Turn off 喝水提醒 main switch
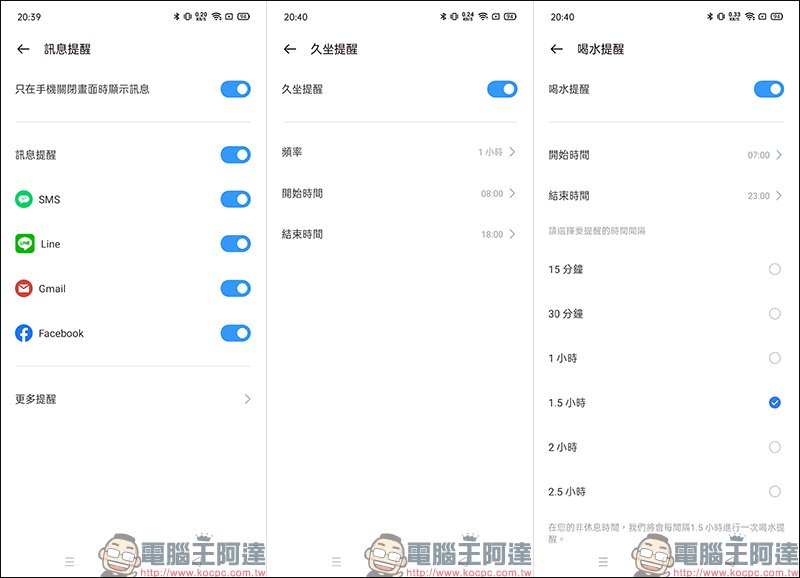The width and height of the screenshot is (800, 578). tap(769, 89)
